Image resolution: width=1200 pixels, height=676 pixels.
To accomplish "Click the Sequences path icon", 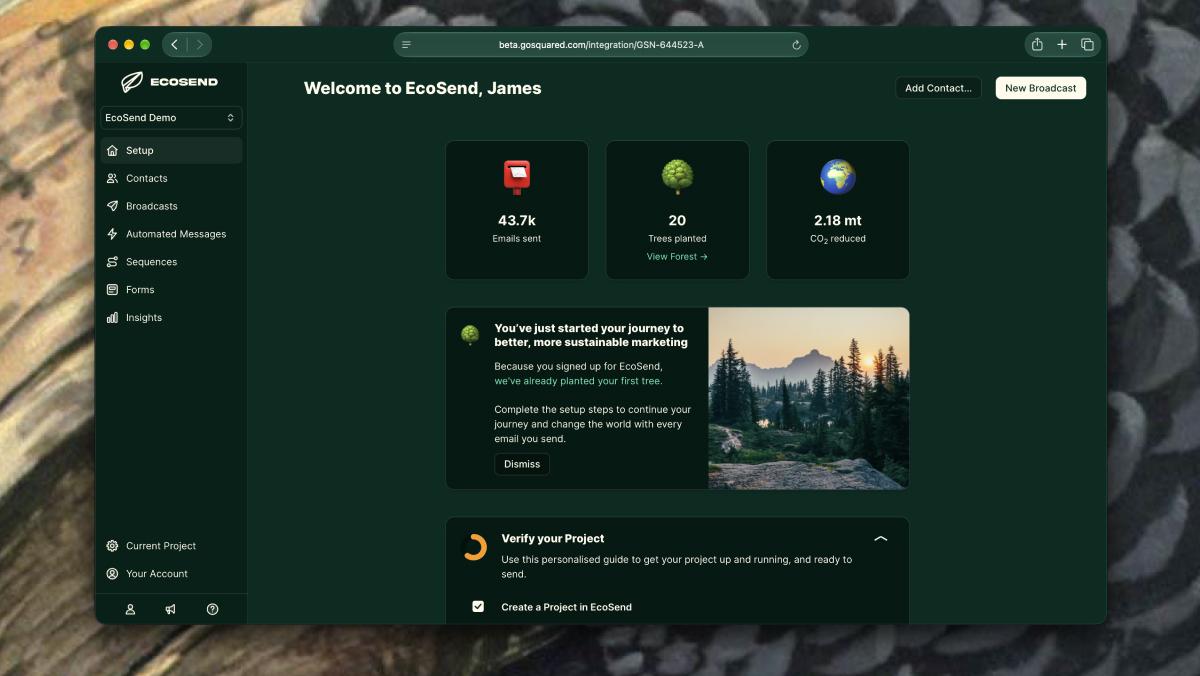I will point(112,262).
